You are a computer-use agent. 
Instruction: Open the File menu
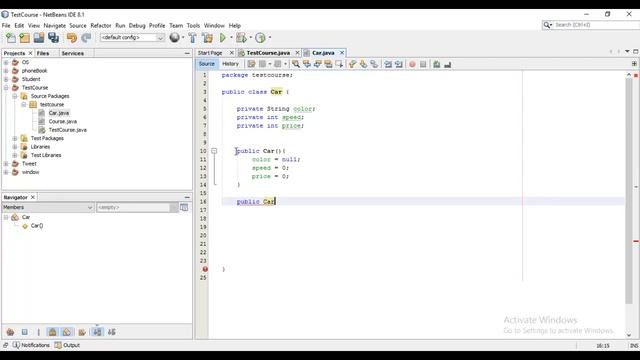[x=6, y=25]
